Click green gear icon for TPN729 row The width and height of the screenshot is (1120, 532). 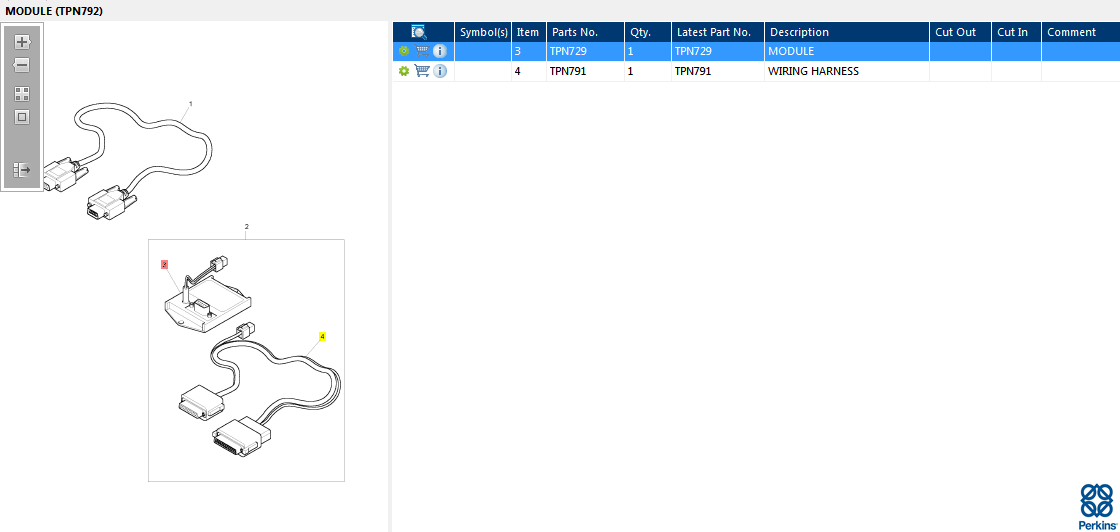tap(404, 51)
